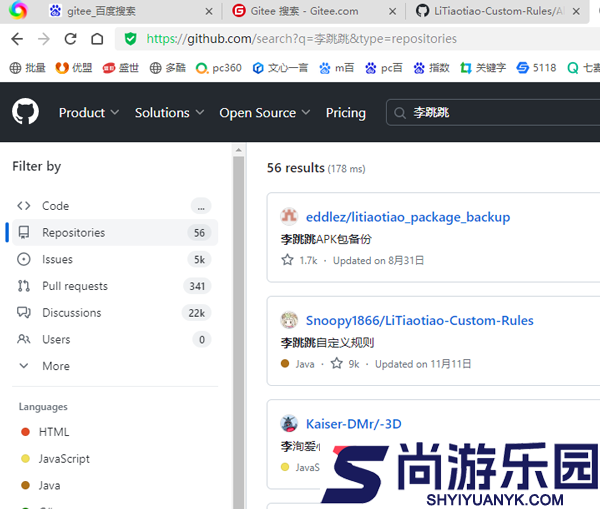Go to browser home page icon
The height and width of the screenshot is (509, 600).
click(x=97, y=39)
